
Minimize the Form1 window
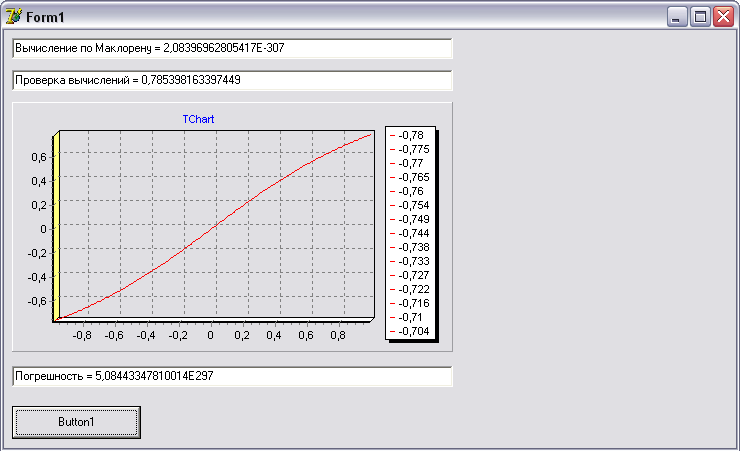point(678,16)
